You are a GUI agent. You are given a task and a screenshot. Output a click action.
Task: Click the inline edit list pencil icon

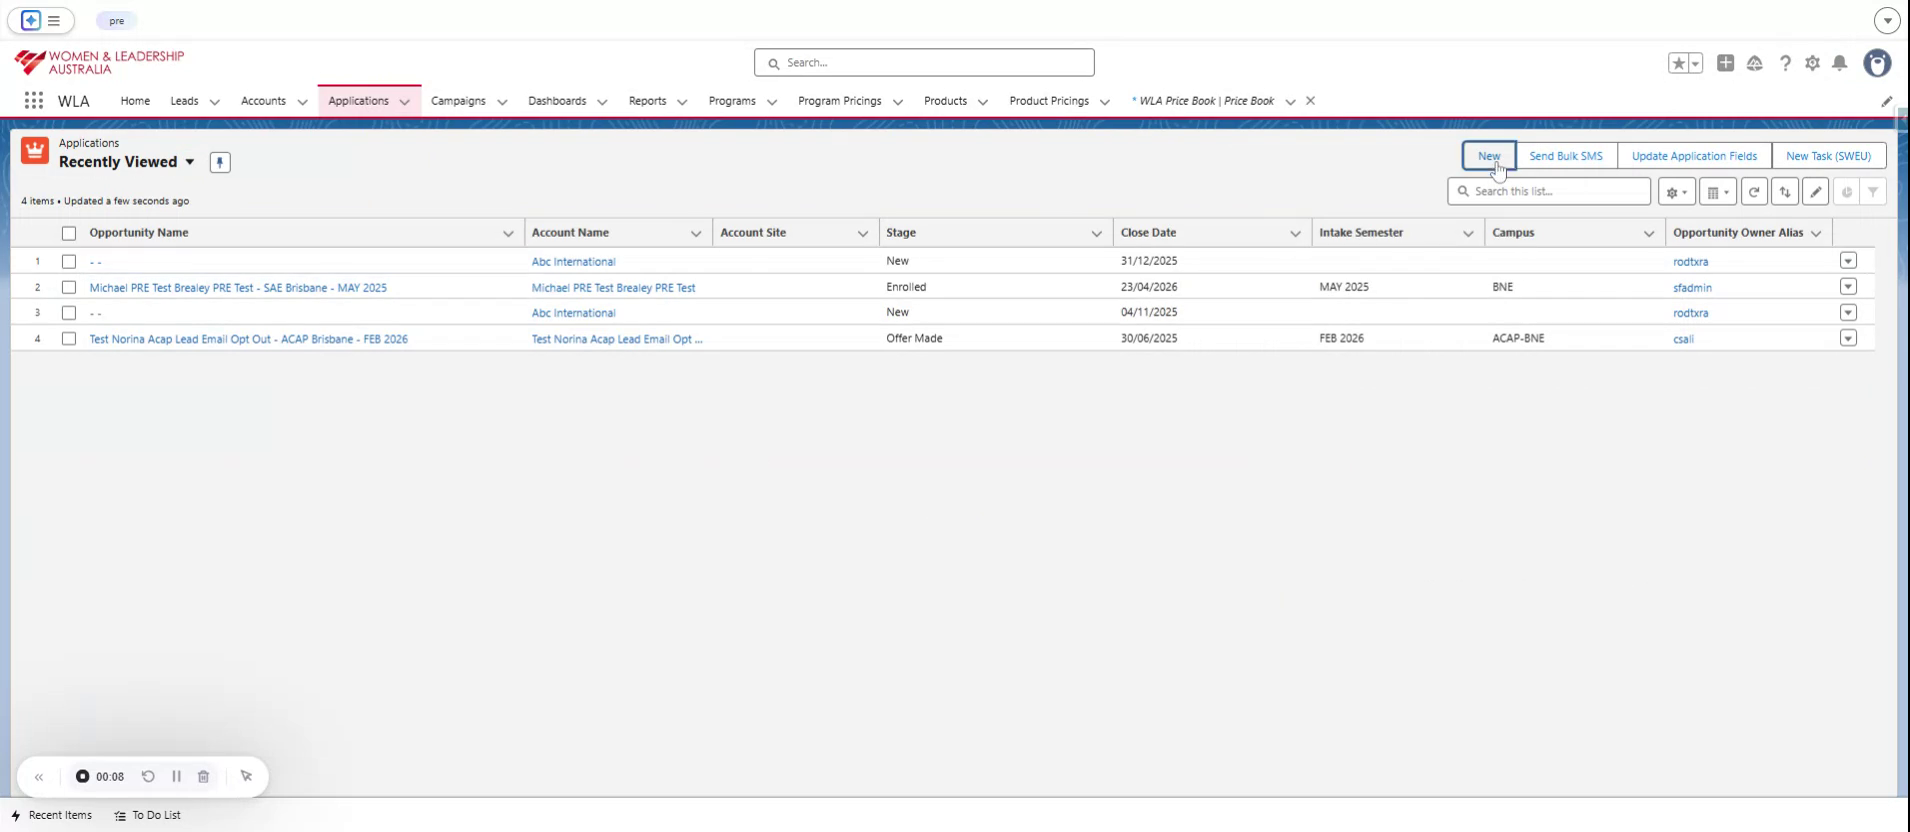(x=1816, y=192)
